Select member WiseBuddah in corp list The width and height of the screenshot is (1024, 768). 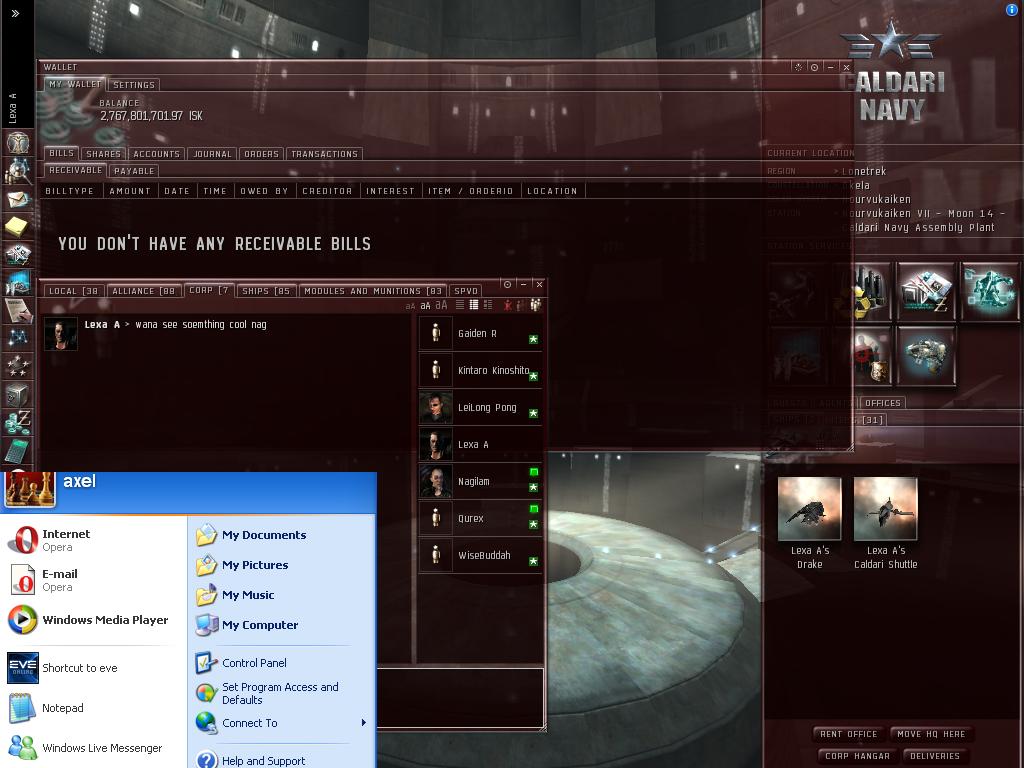tap(480, 555)
